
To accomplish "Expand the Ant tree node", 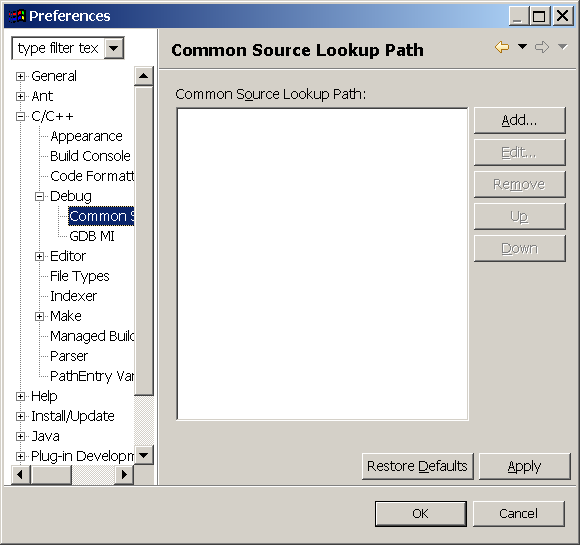I will pyautogui.click(x=20, y=97).
